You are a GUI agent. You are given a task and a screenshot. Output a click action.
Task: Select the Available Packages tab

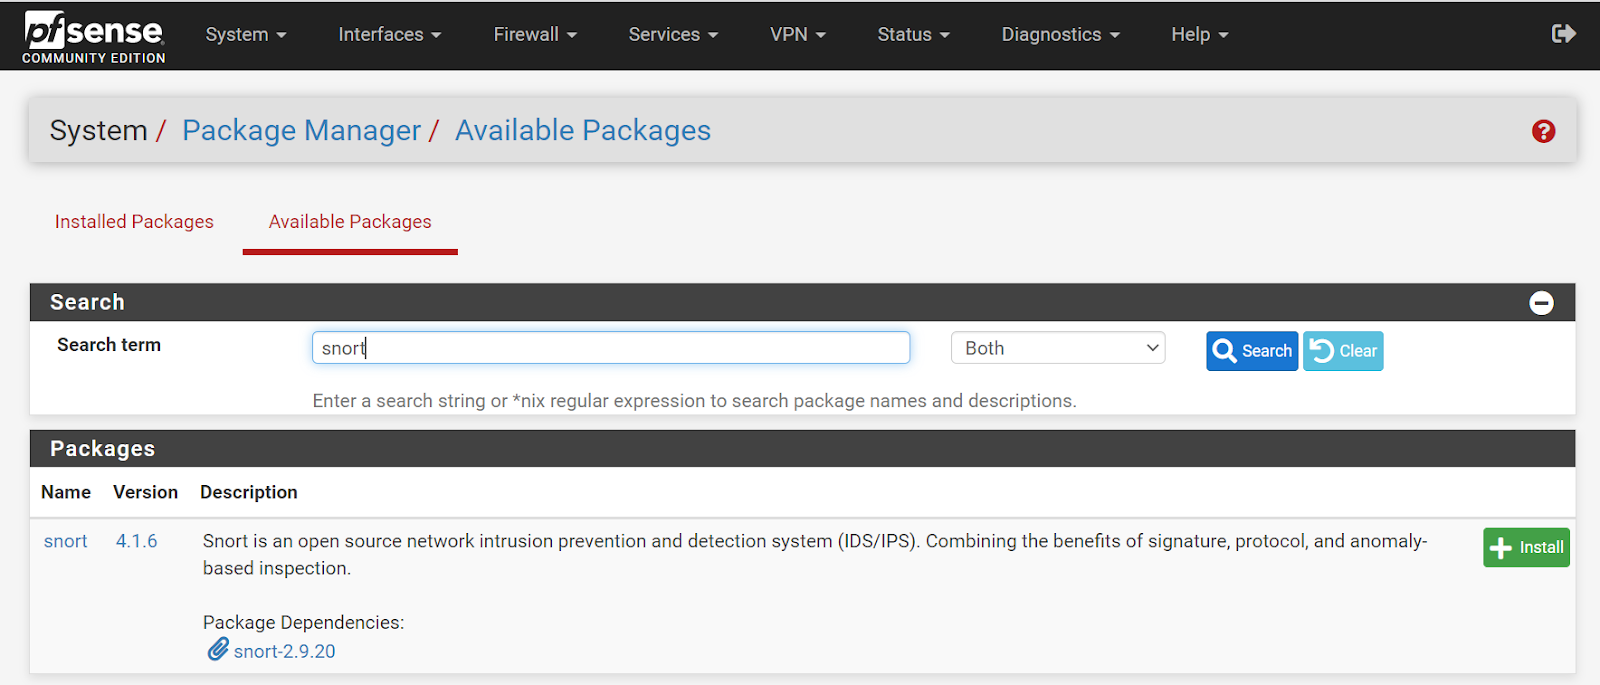[350, 222]
